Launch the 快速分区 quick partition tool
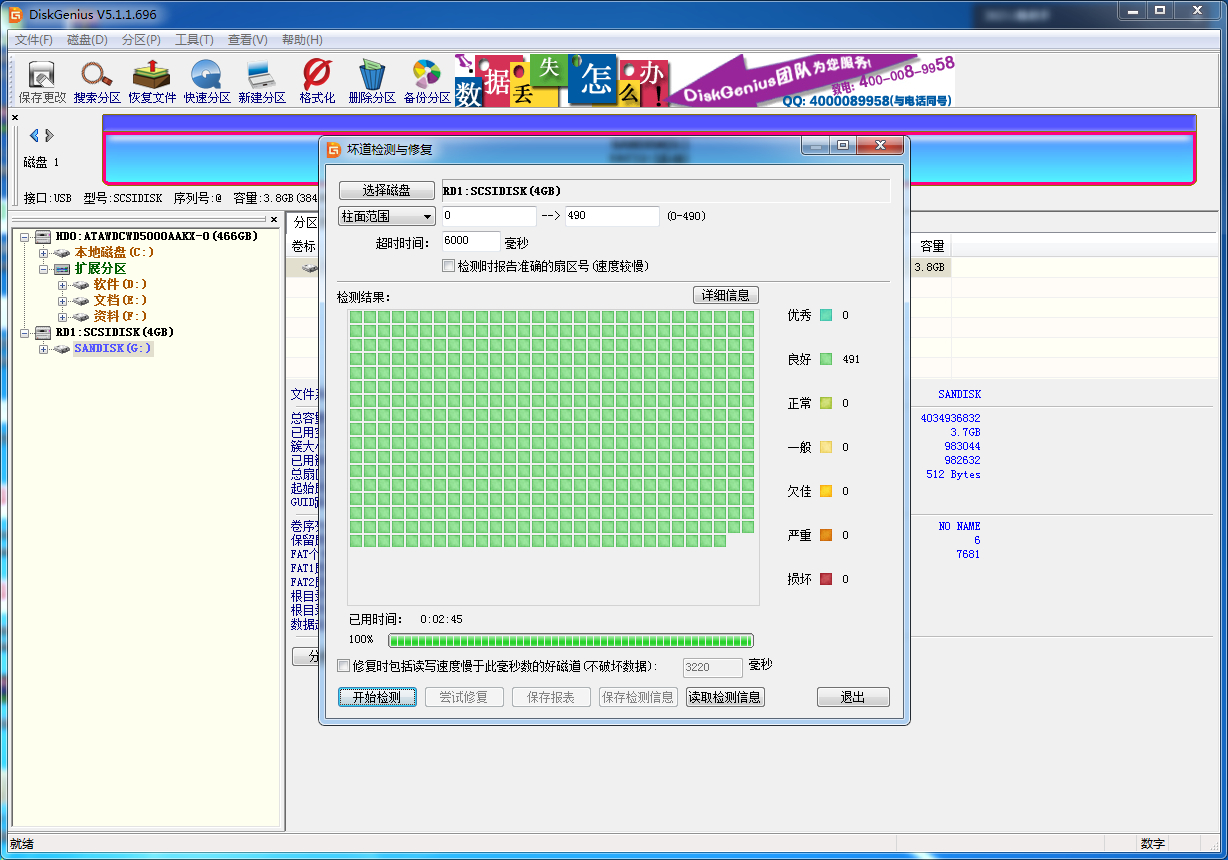Screen dimensions: 1228x860 click(207, 75)
